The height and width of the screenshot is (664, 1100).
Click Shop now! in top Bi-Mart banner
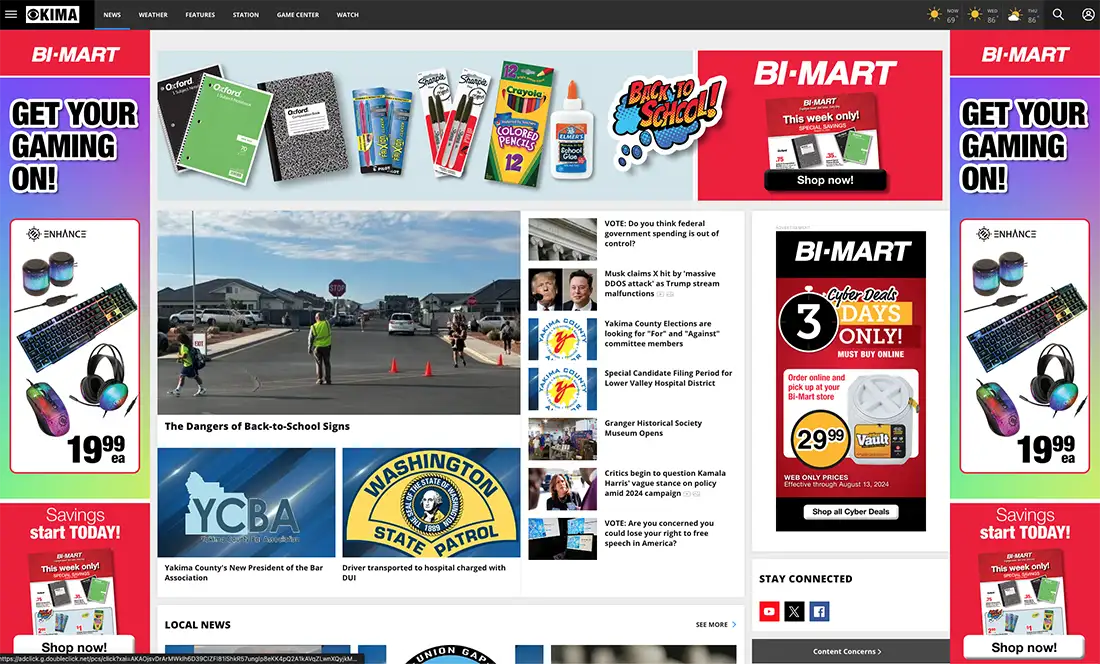click(x=825, y=180)
